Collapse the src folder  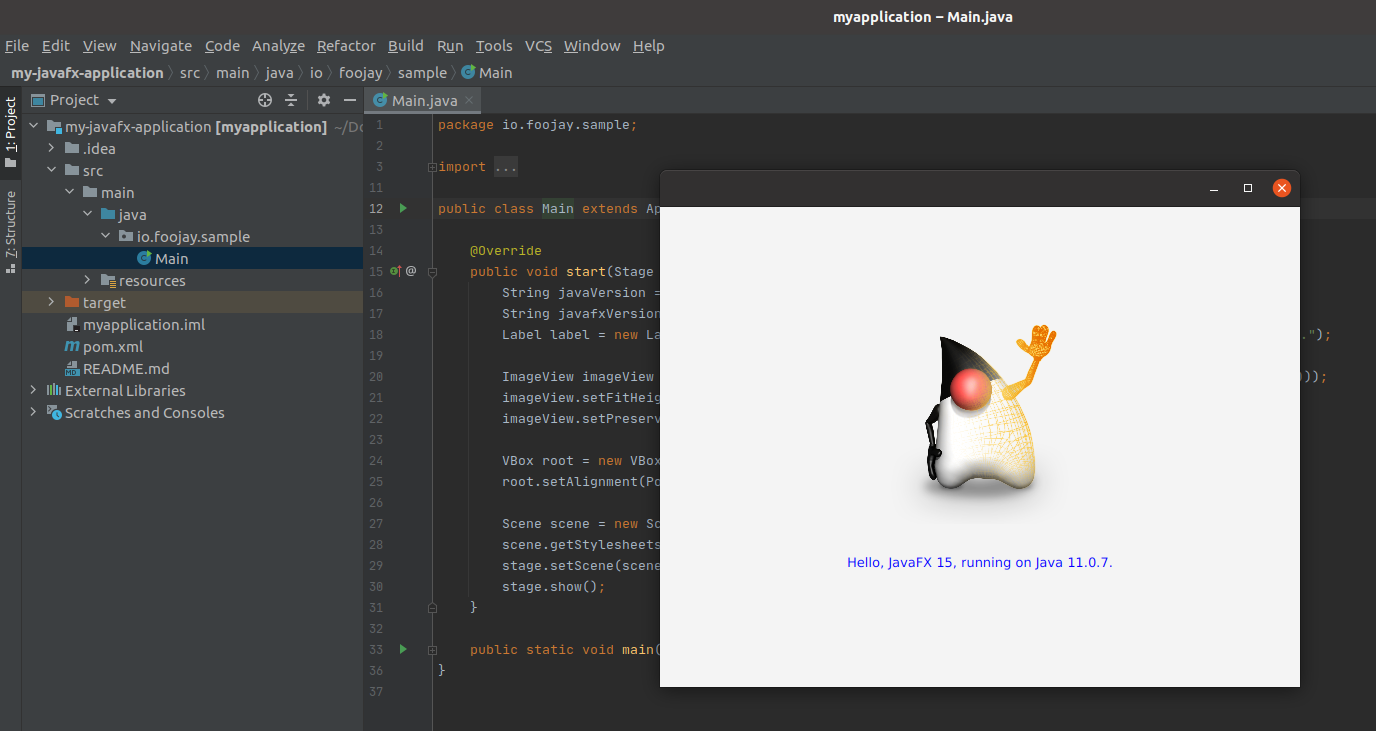click(x=52, y=170)
